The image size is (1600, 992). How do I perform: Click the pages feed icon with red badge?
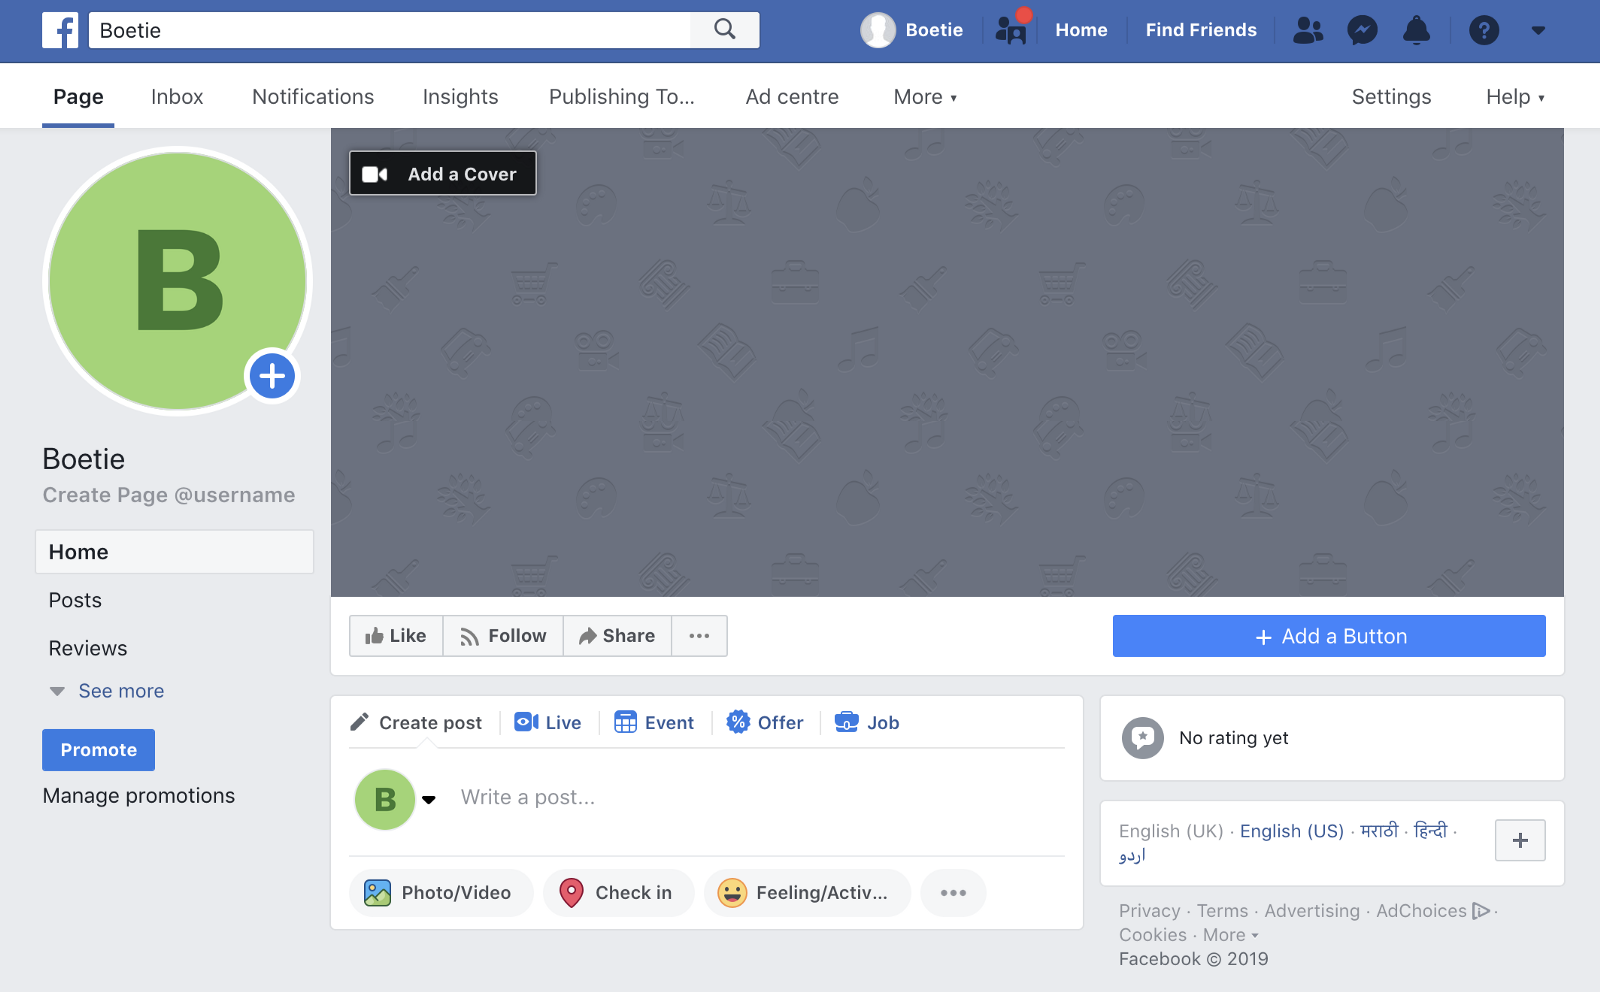point(1012,28)
